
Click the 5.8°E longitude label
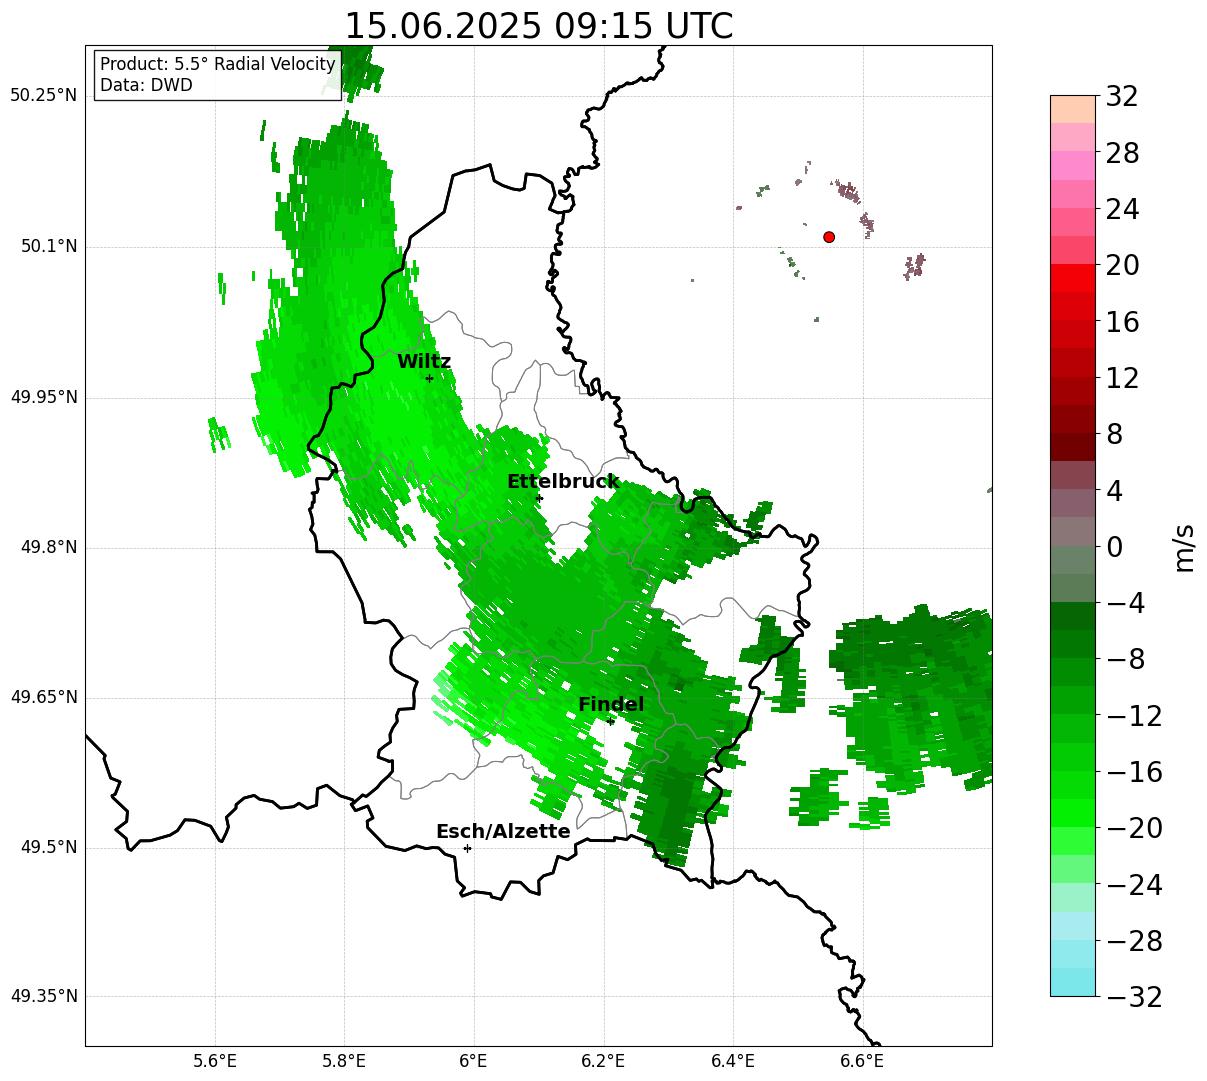344,1061
